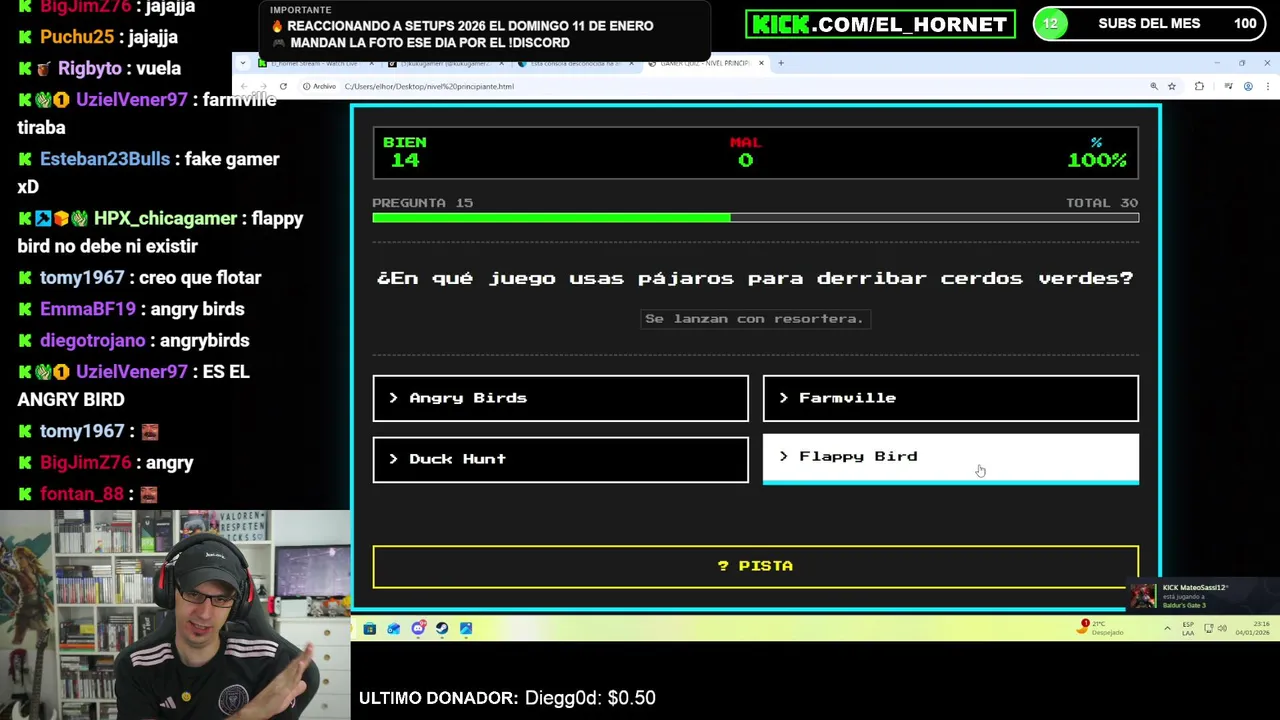Select the GAMER QUIZ browser tab
Image resolution: width=1280 pixels, height=720 pixels.
(x=704, y=63)
